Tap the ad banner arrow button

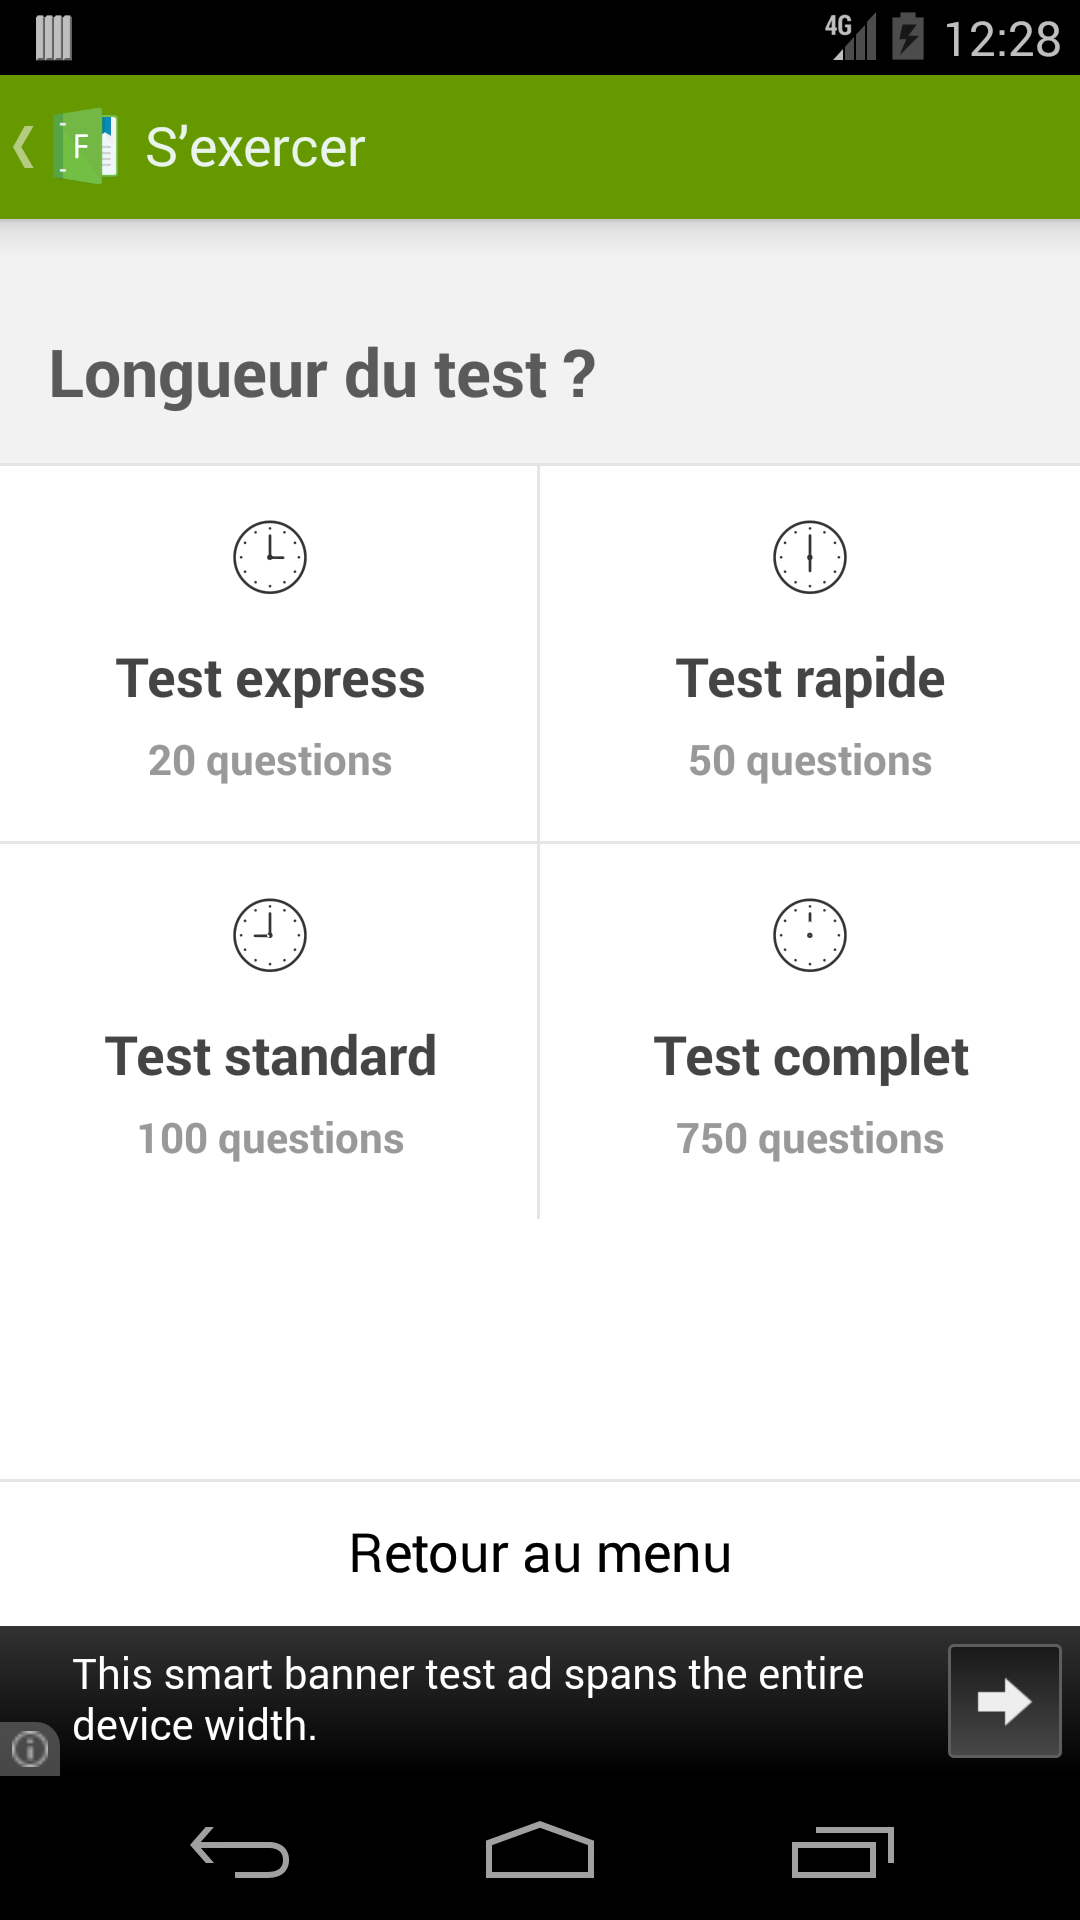[x=1004, y=1701]
